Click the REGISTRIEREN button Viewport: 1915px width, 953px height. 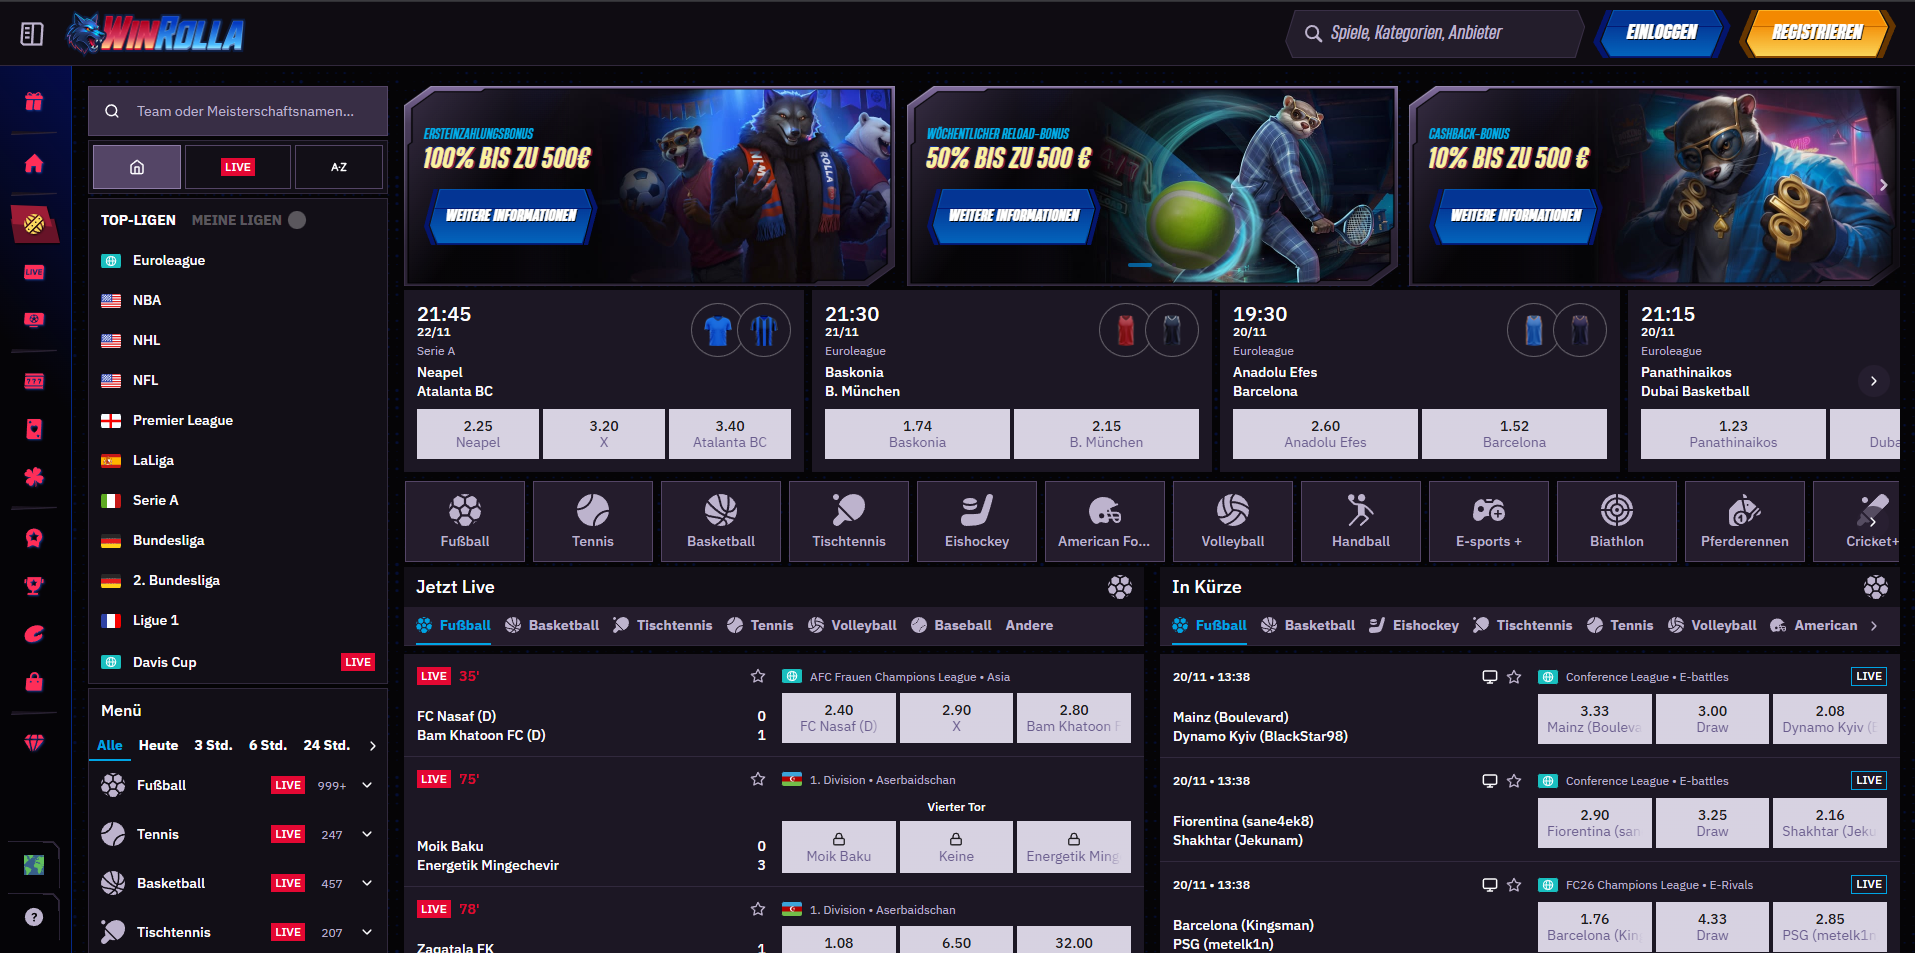coord(1816,33)
